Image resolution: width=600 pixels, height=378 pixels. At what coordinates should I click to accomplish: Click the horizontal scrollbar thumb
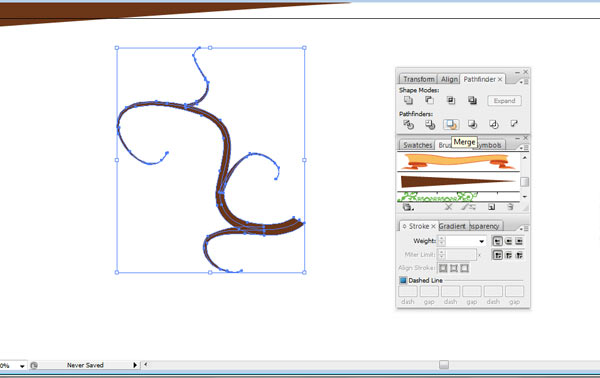pos(444,365)
